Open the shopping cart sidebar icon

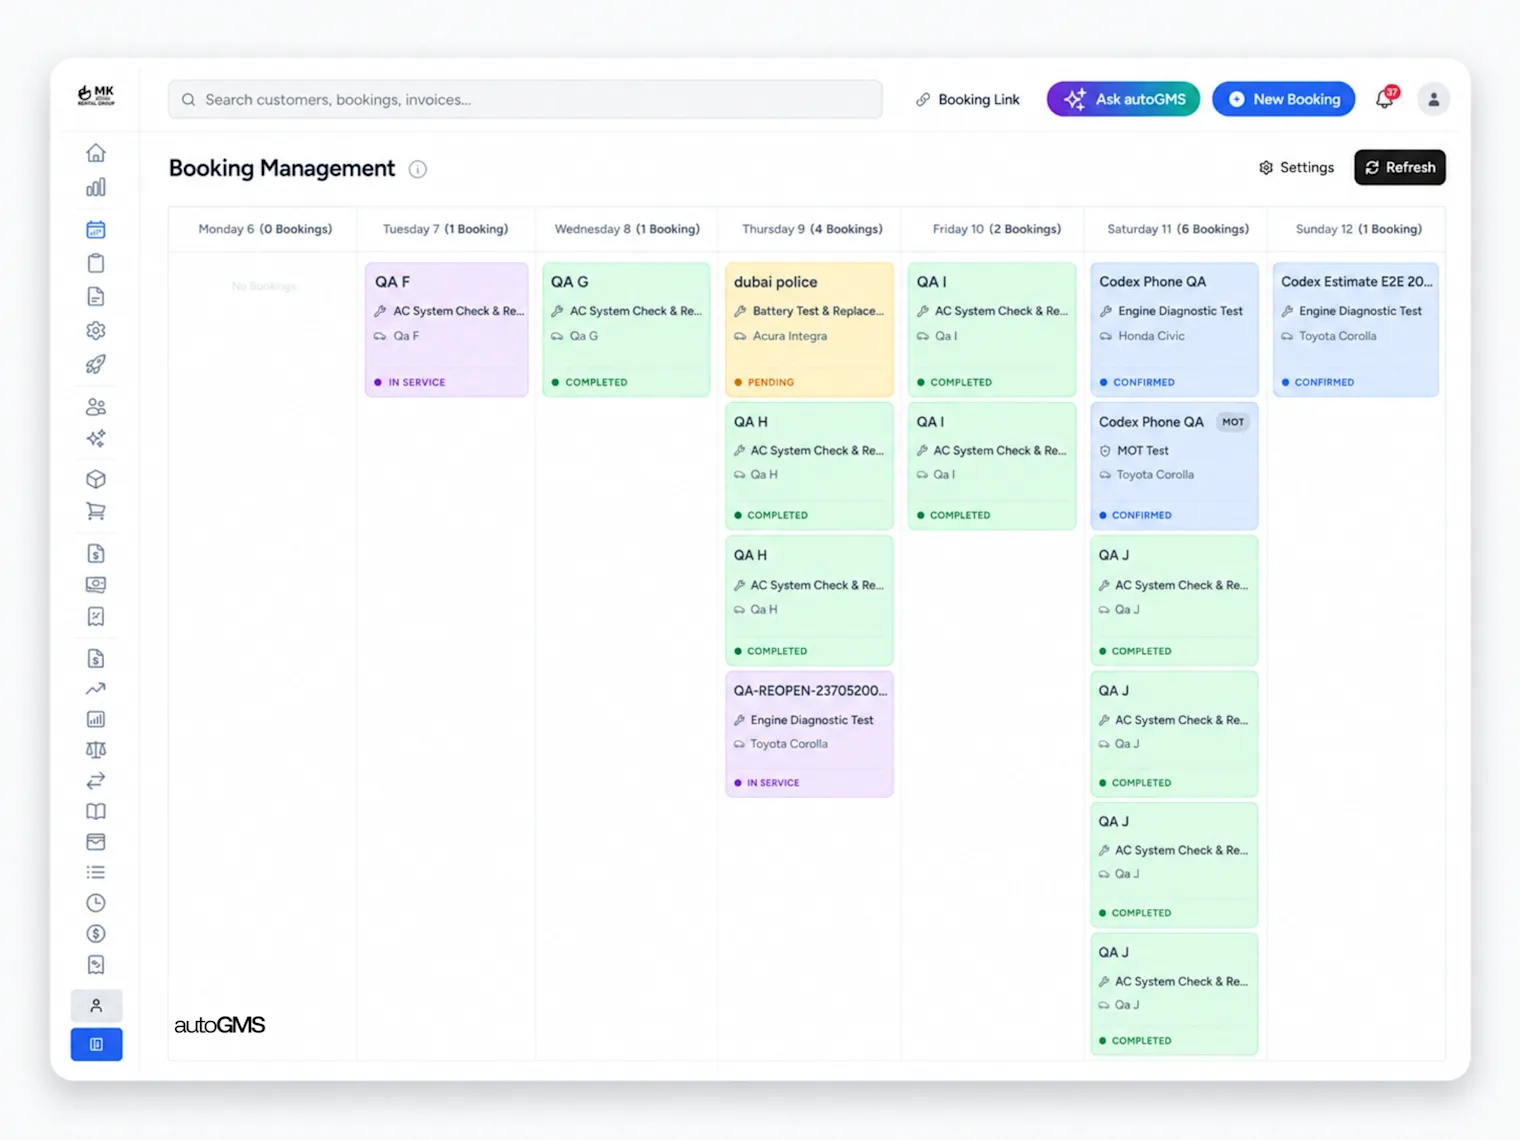tap(96, 511)
